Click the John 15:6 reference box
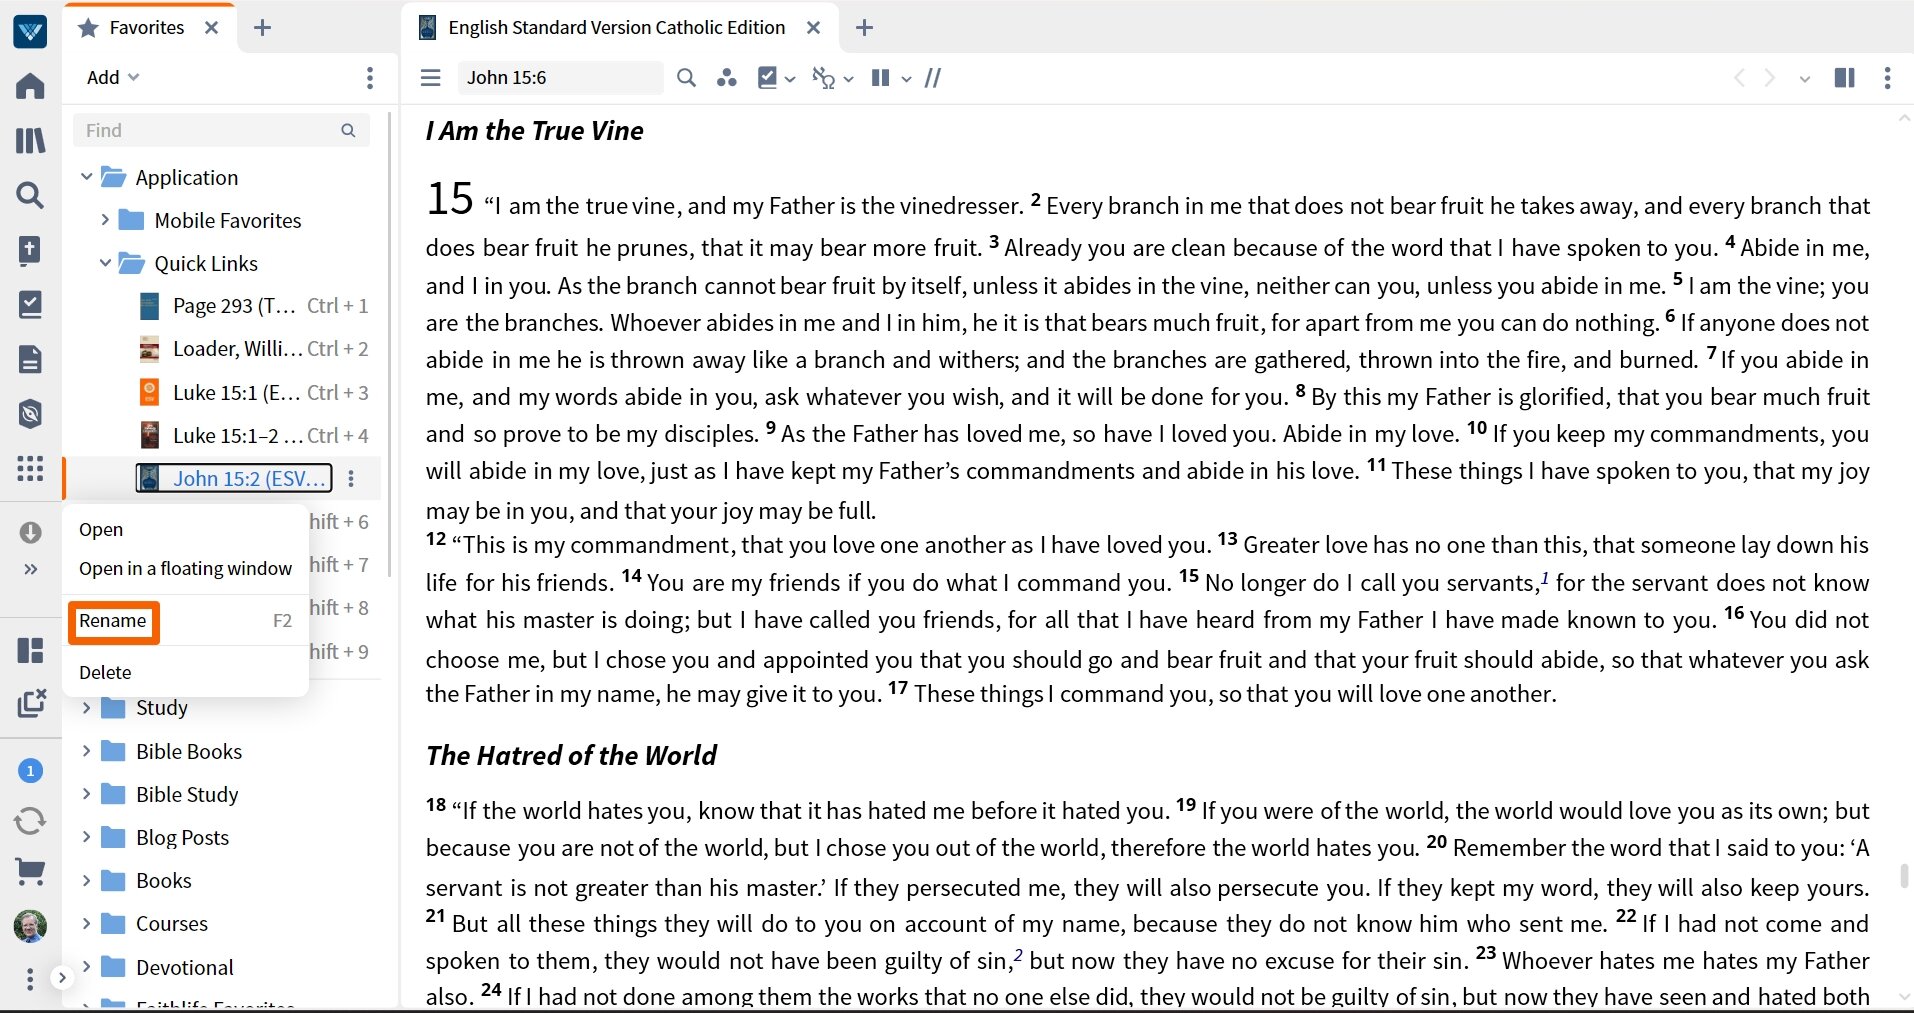The height and width of the screenshot is (1013, 1914). pyautogui.click(x=560, y=78)
